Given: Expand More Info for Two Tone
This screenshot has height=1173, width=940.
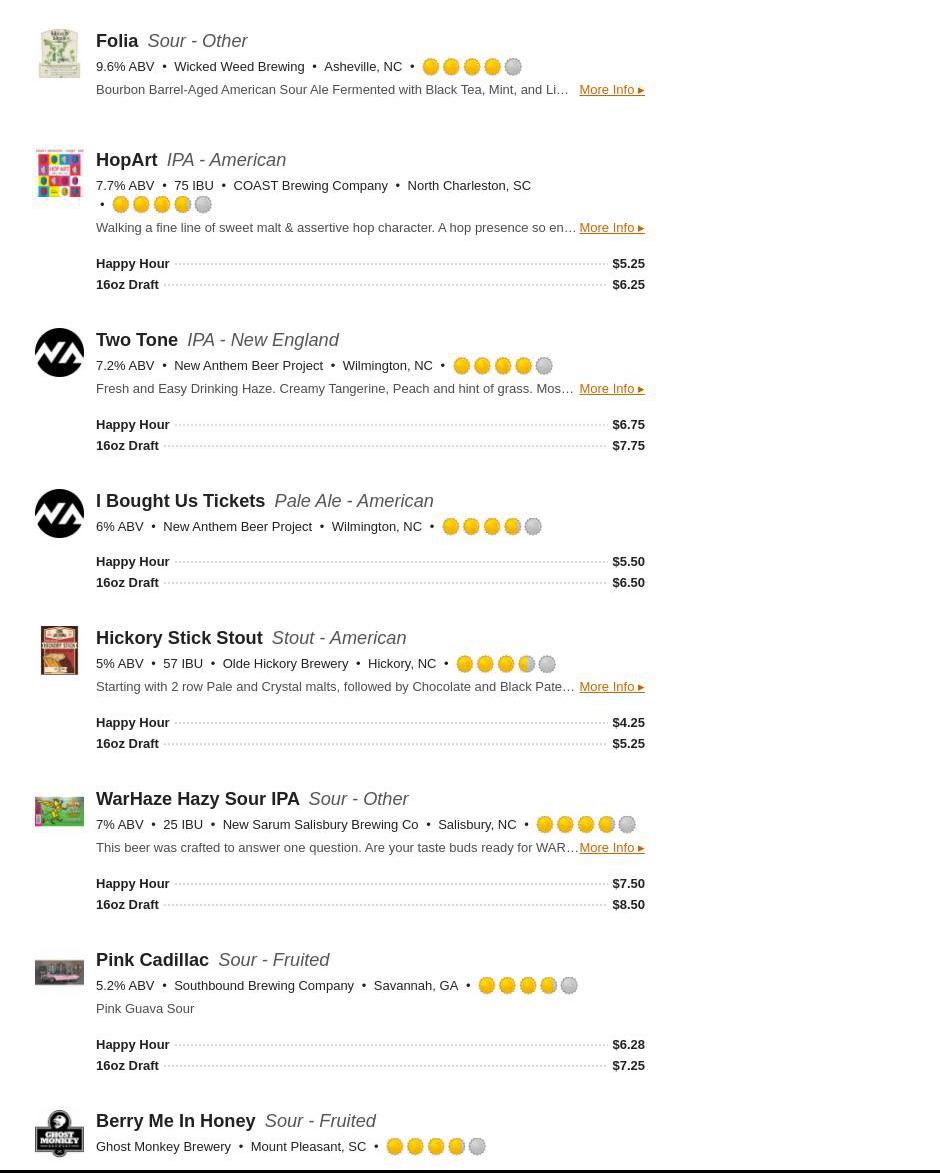Looking at the screenshot, I should [x=611, y=389].
